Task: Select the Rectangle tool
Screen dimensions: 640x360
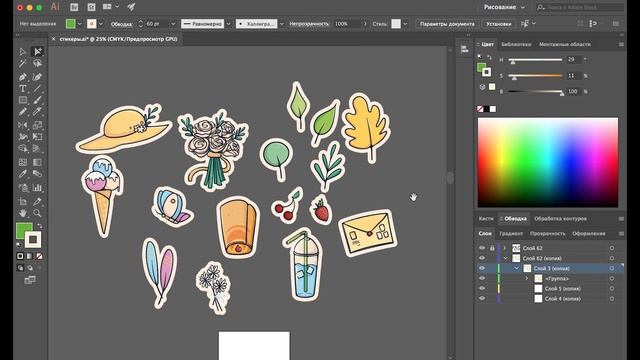Action: 22,100
